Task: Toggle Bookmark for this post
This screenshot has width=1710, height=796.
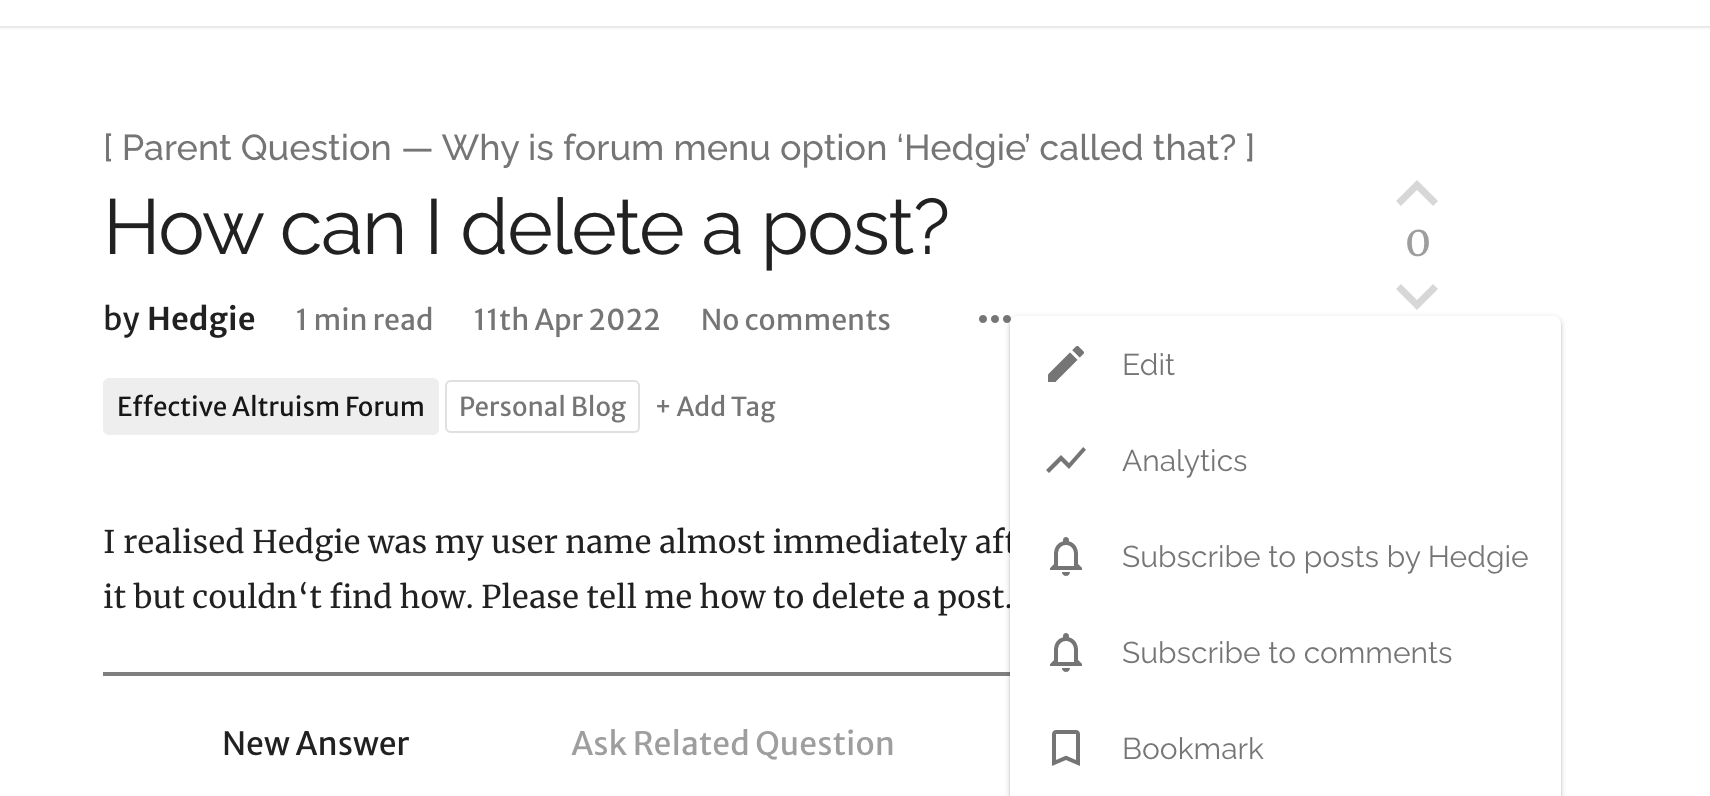Action: (1192, 749)
